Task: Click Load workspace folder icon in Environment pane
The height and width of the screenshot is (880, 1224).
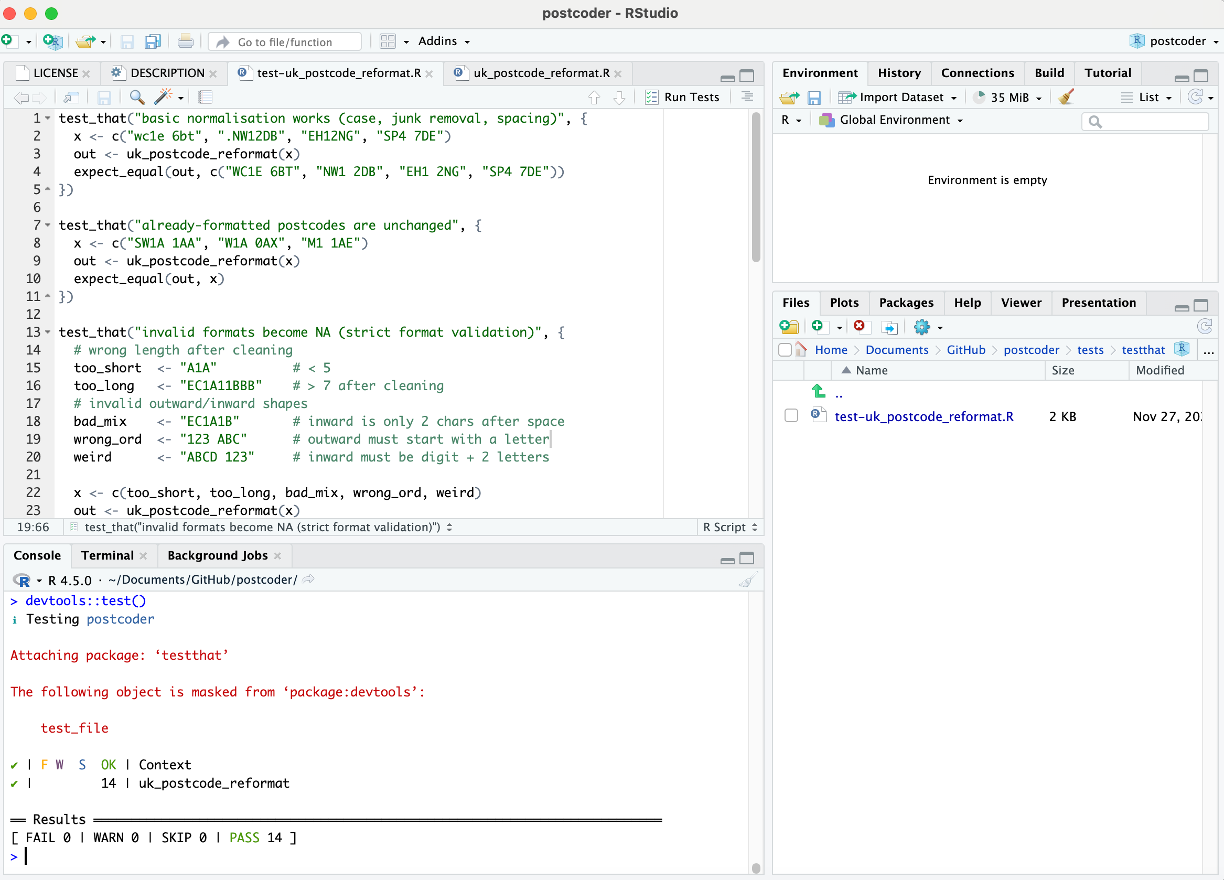Action: 789,97
